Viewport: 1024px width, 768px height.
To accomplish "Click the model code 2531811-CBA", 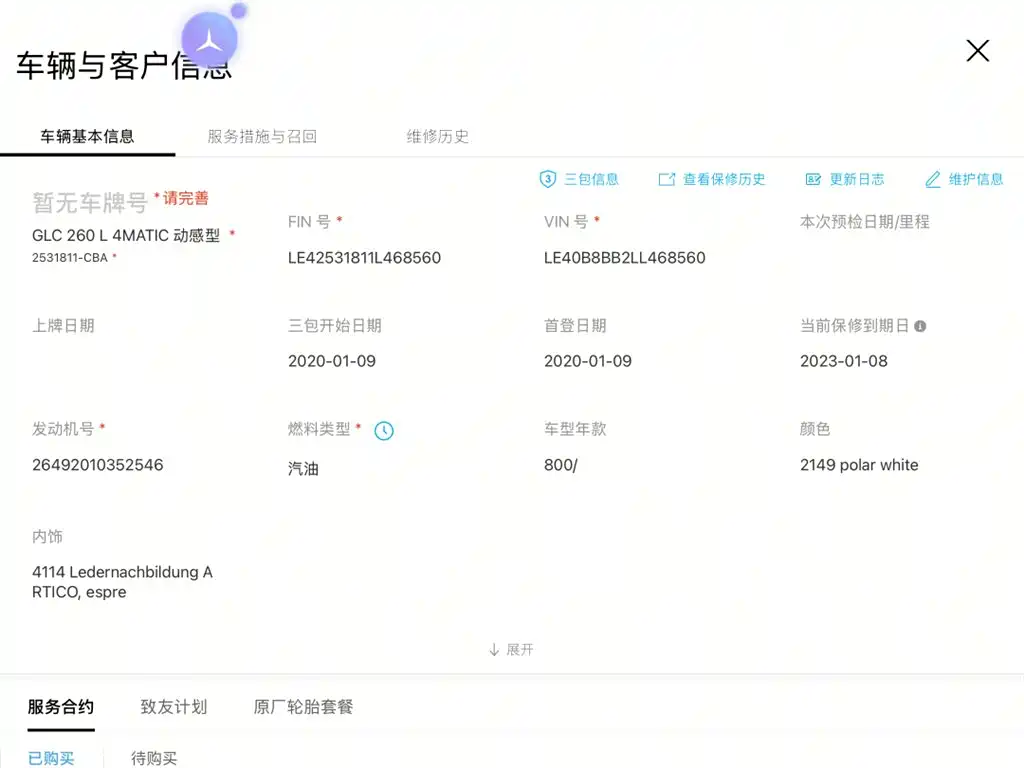I will (x=70, y=258).
